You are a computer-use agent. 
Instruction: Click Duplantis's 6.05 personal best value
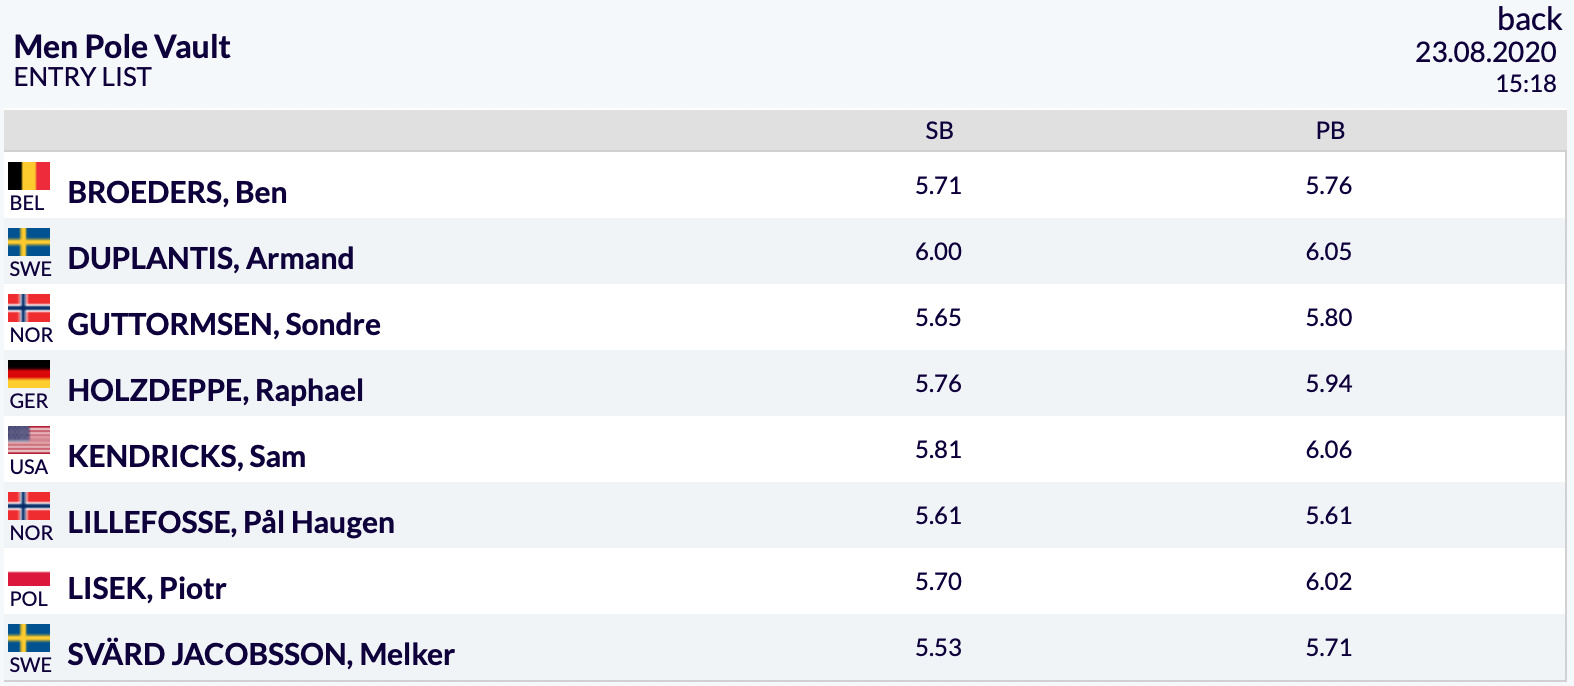(x=1329, y=251)
